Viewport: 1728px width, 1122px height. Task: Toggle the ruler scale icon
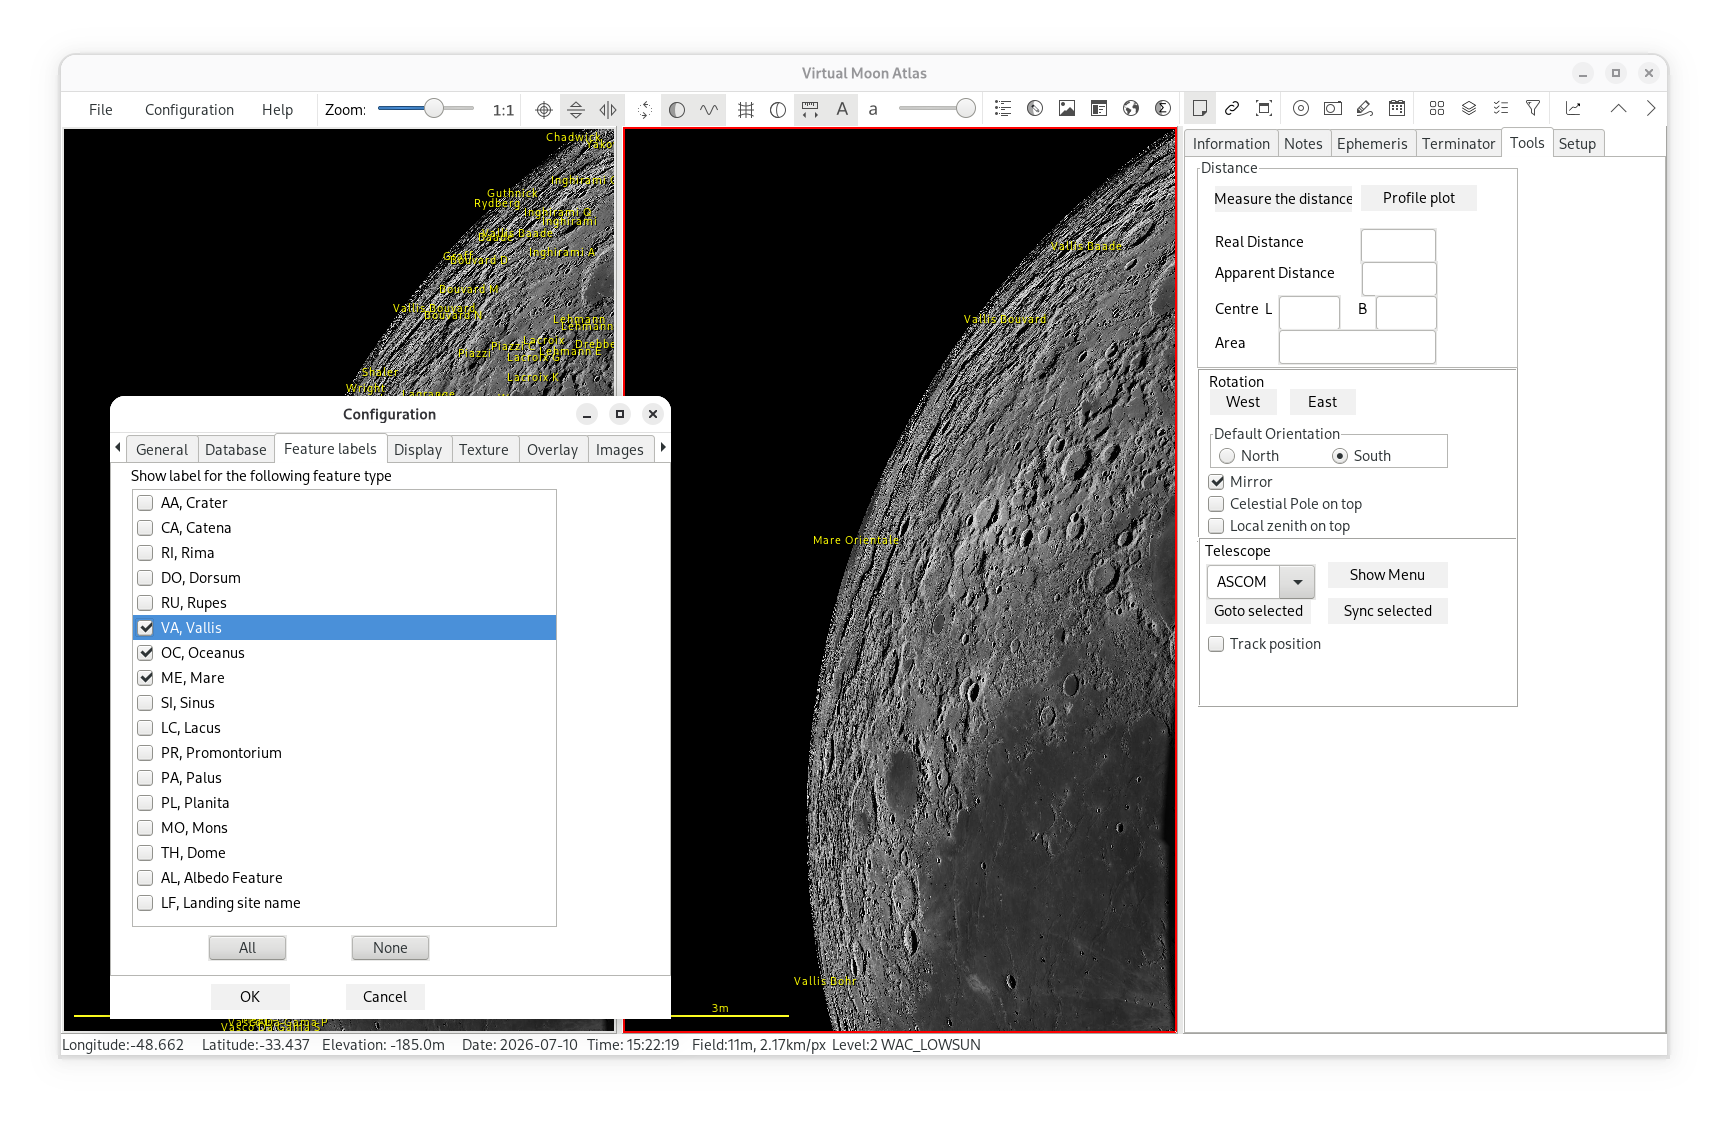pos(810,110)
